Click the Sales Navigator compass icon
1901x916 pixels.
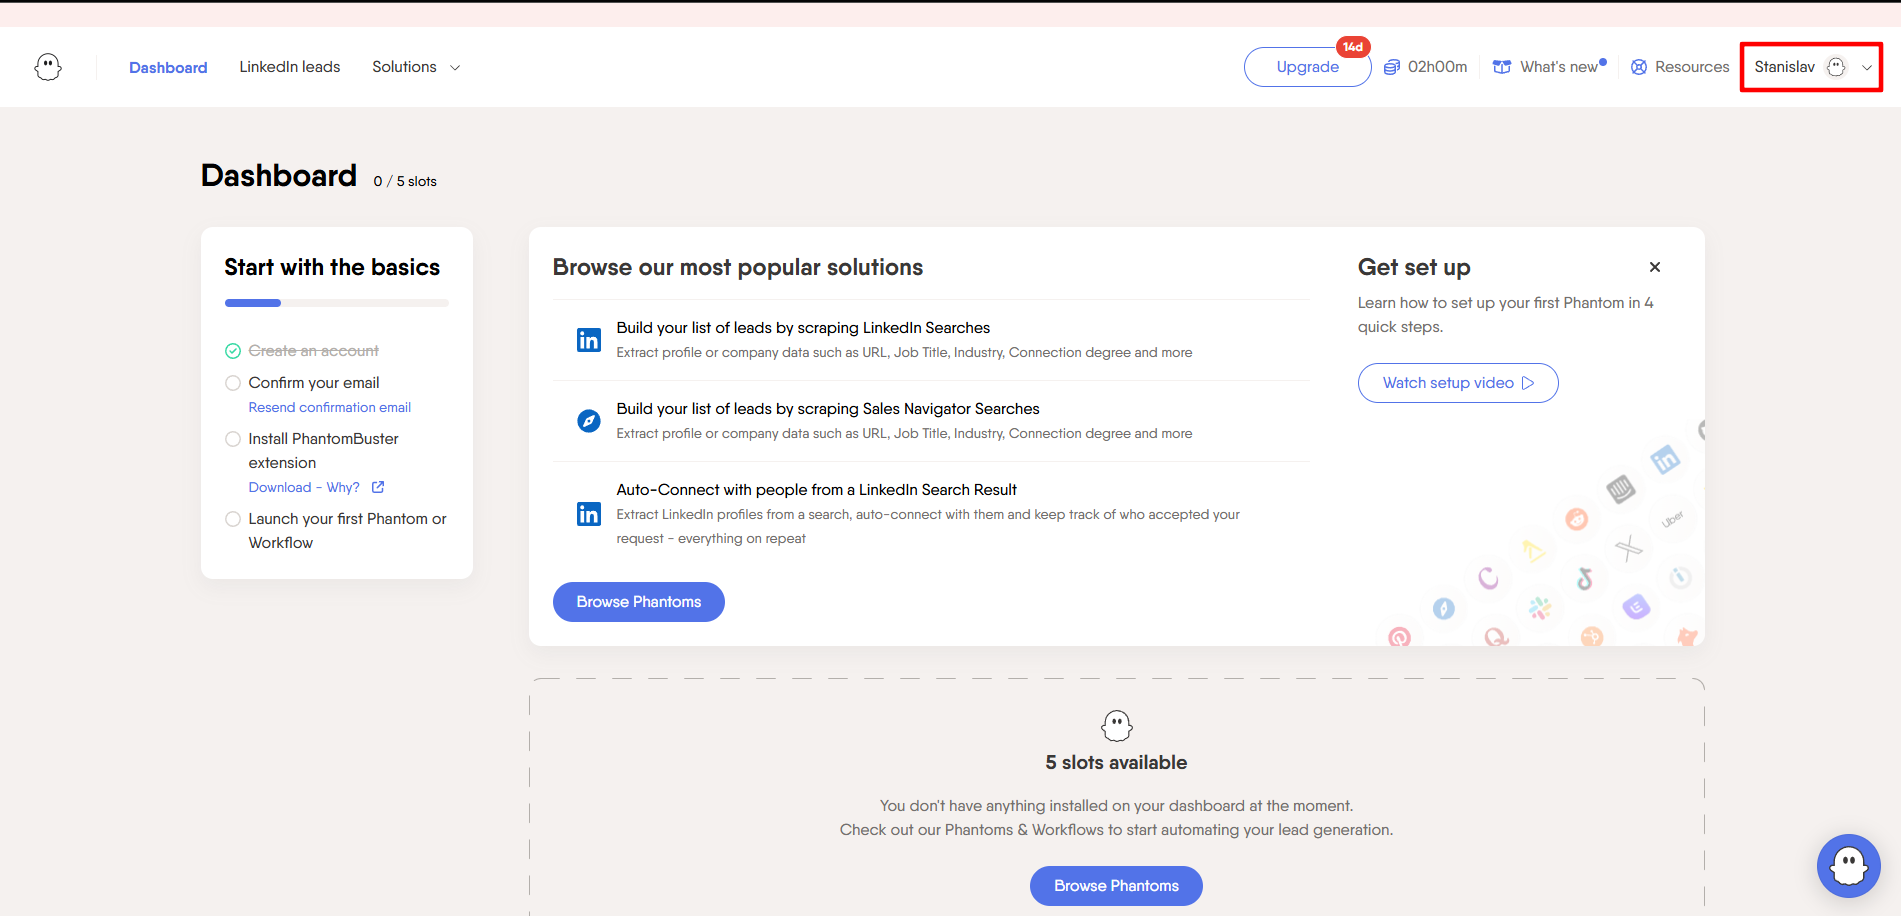point(589,421)
